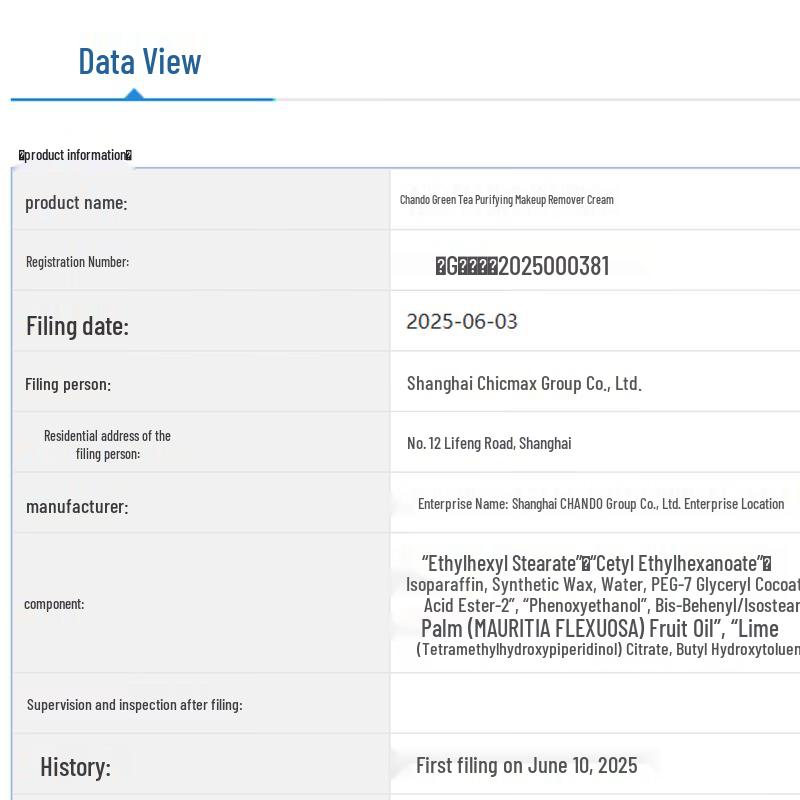Click the 'Registration Number:' label
This screenshot has width=800, height=800.
[x=78, y=262]
